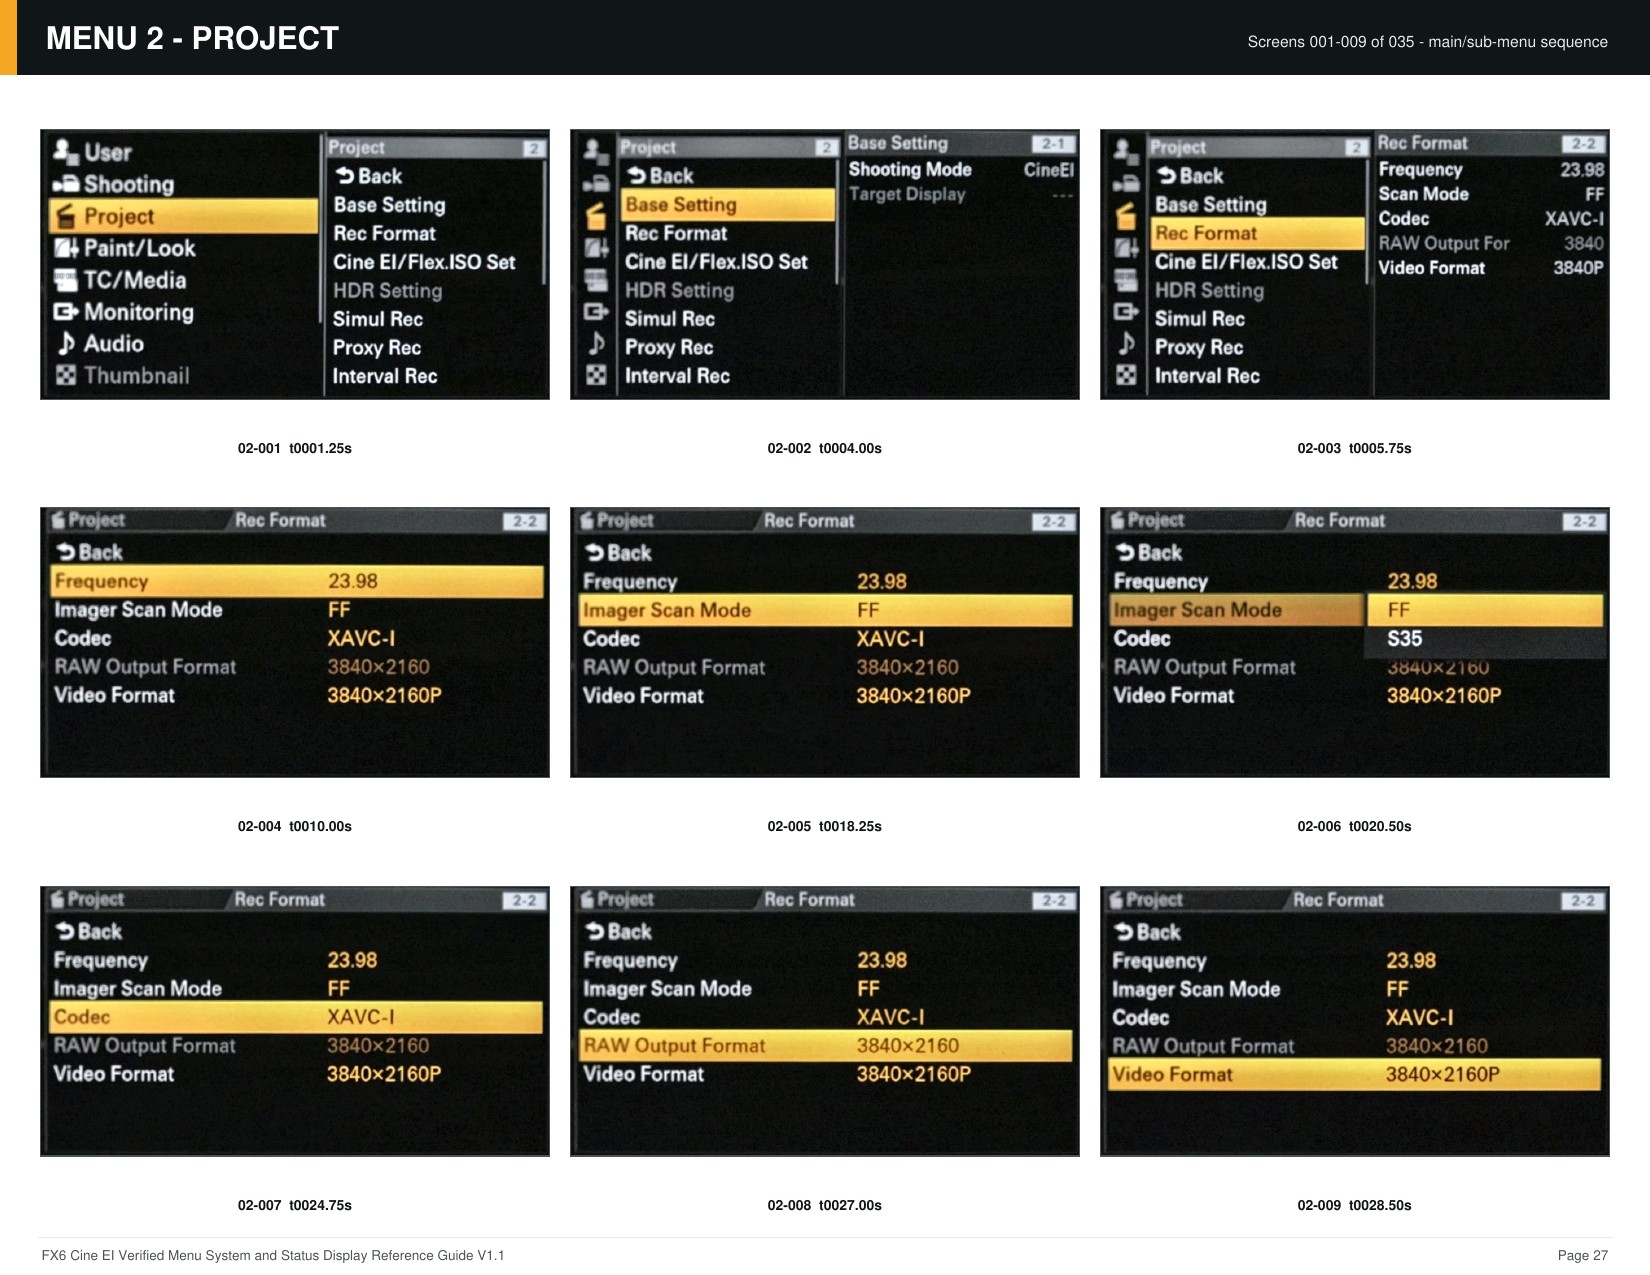Screen dimensions: 1650x1275
Task: Choose FF option in screen 02-006 popup
Action: pos(1485,610)
